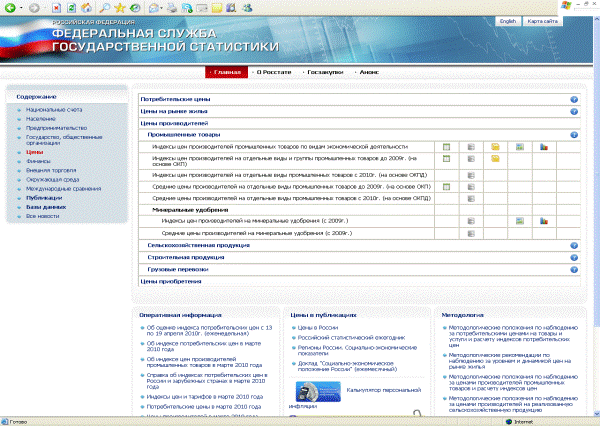This screenshot has width=600, height=426.
Task: Open the Mail icon dropdown arrow
Action: (x=161, y=8)
